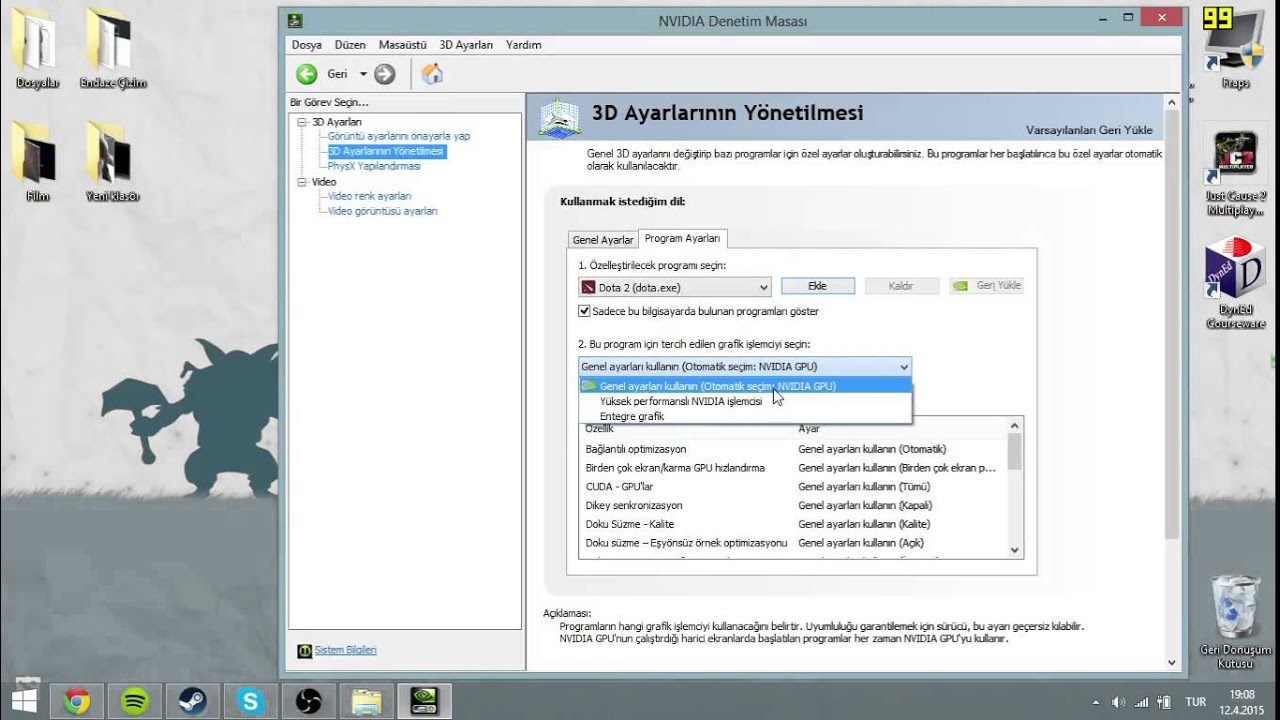The image size is (1280, 720).
Task: Choose Entegre grafik option
Action: coord(745,416)
